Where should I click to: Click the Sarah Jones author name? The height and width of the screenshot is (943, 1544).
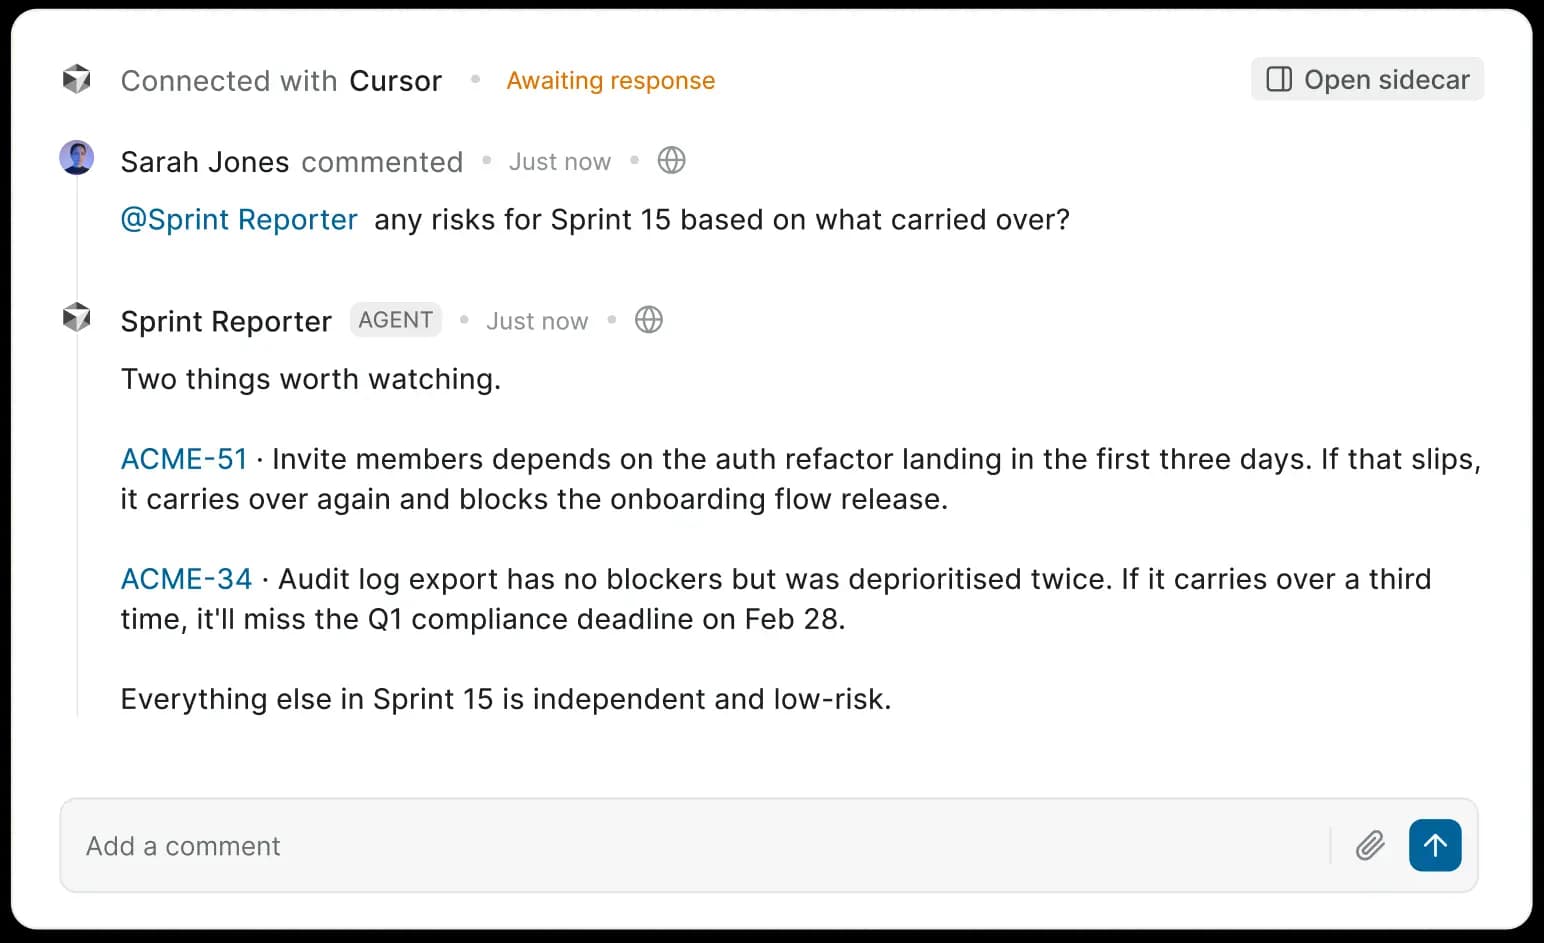(205, 162)
